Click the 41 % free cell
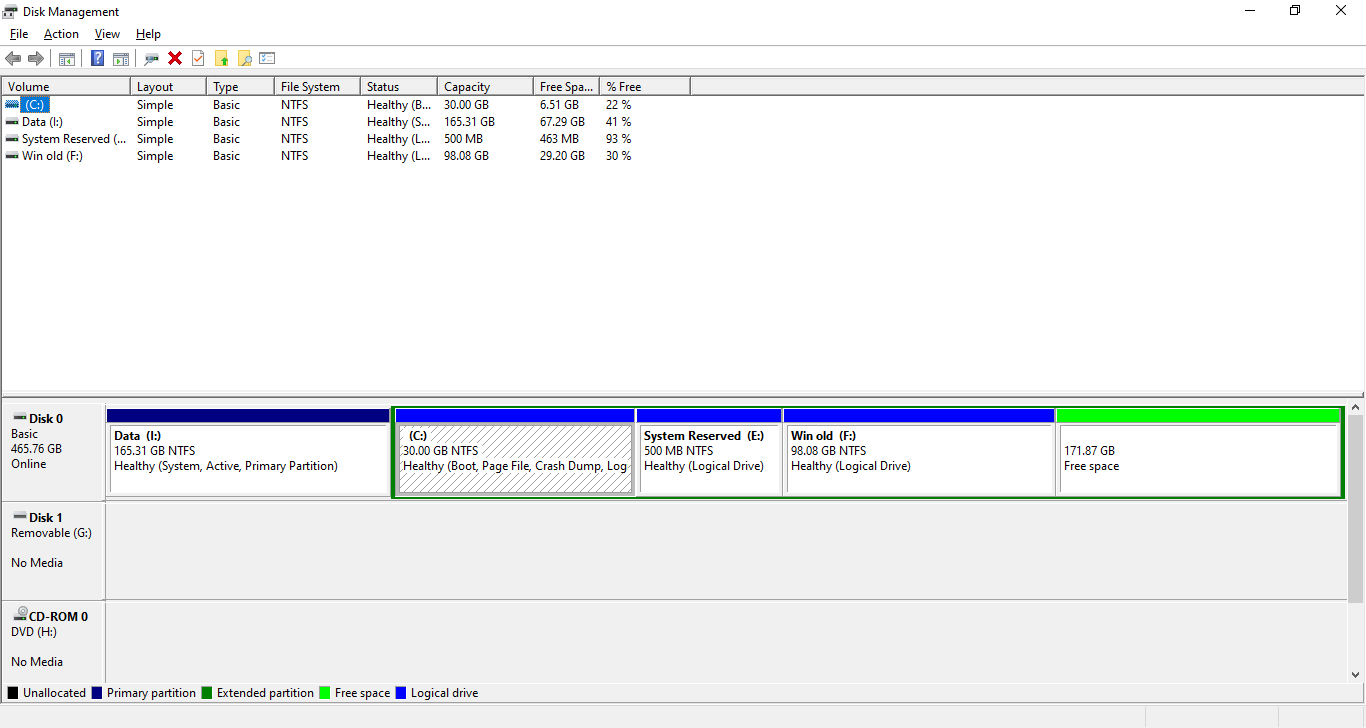 [x=618, y=121]
